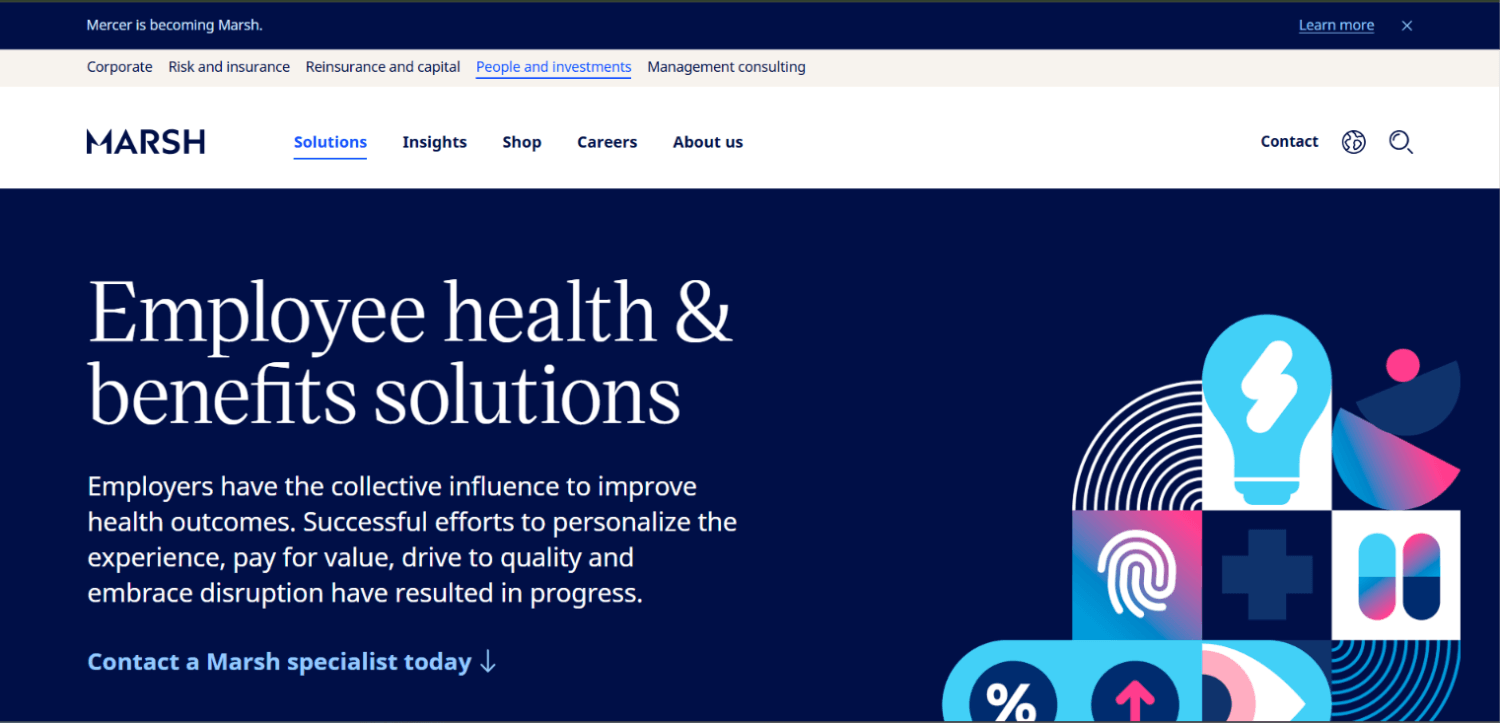Open the globe region selector icon
The height and width of the screenshot is (723, 1500).
(1353, 142)
